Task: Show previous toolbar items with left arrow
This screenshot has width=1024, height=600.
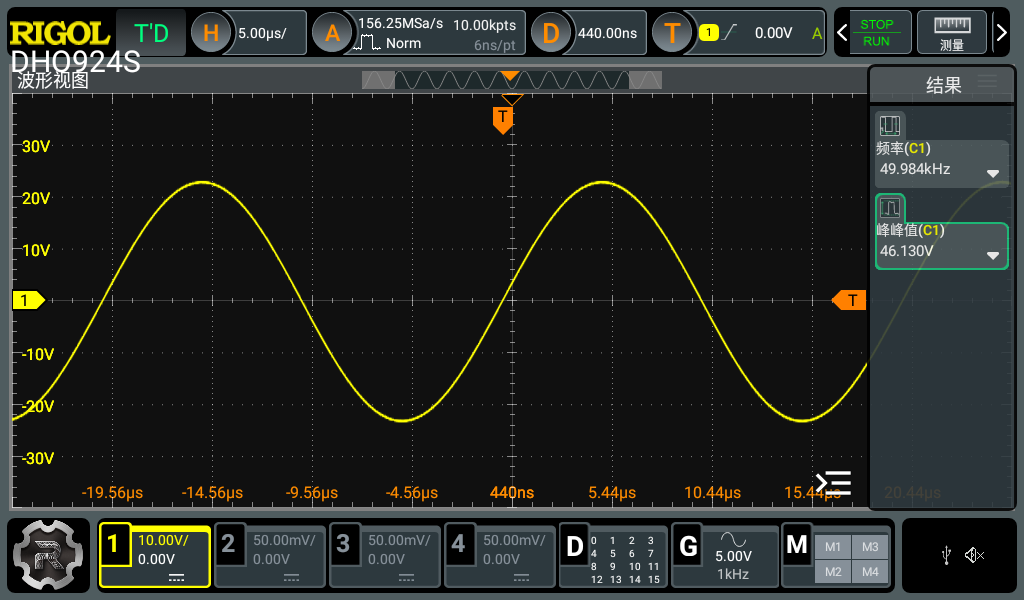Action: pos(842,33)
